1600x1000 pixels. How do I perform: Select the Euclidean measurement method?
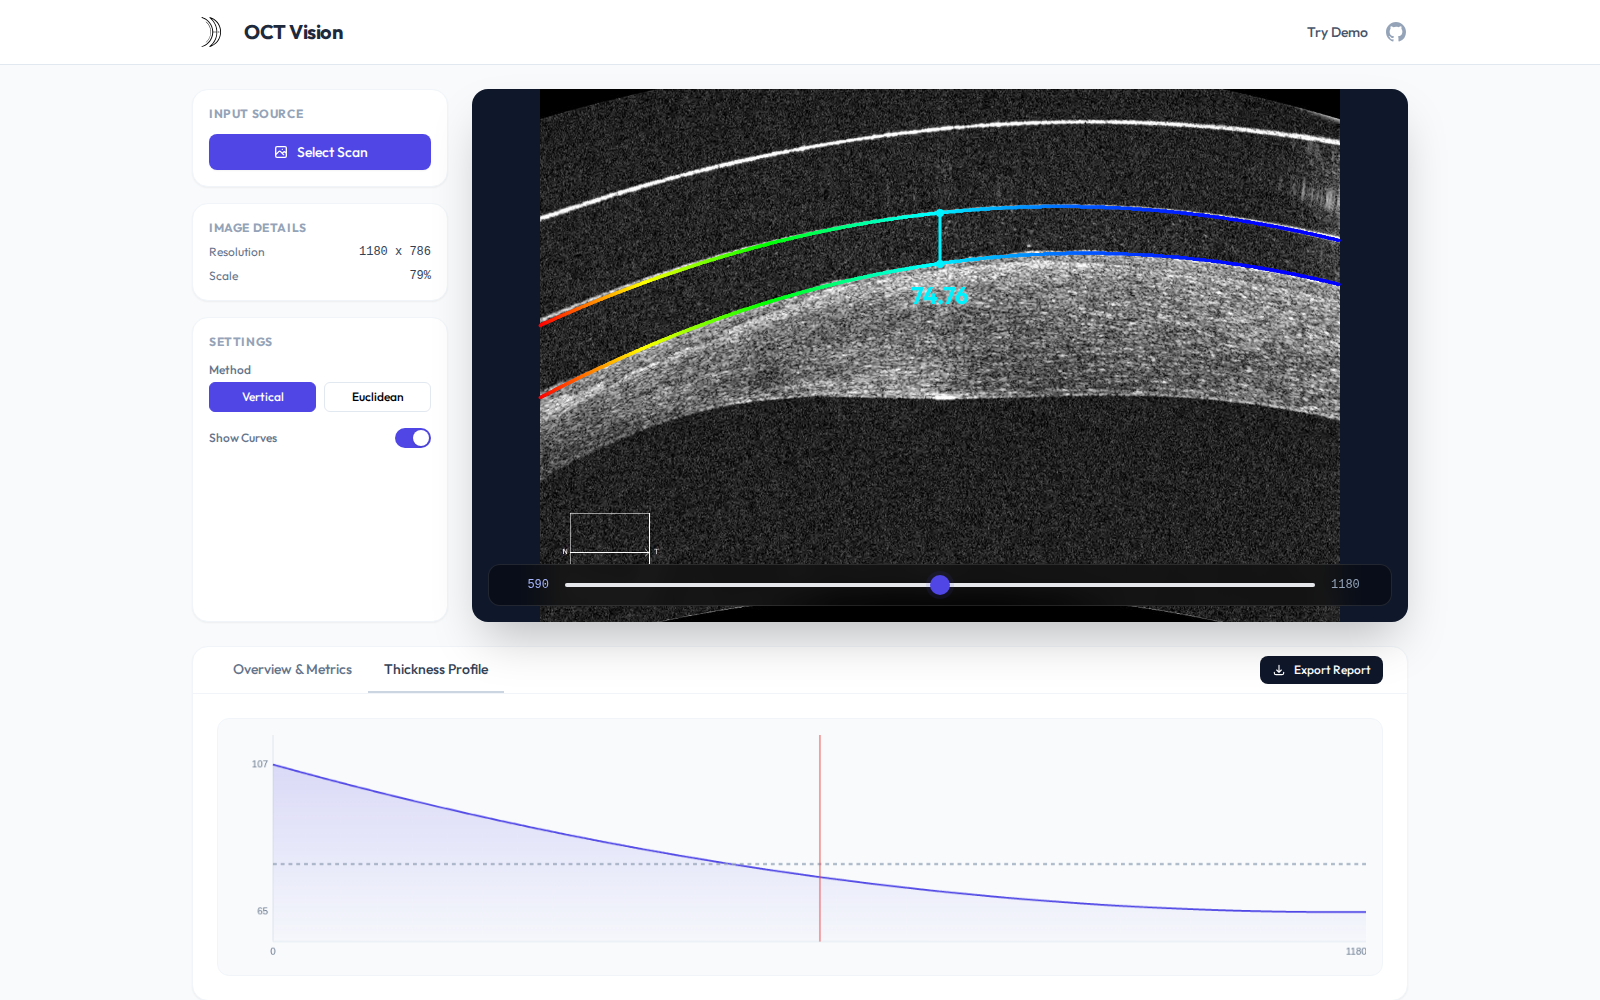click(377, 397)
